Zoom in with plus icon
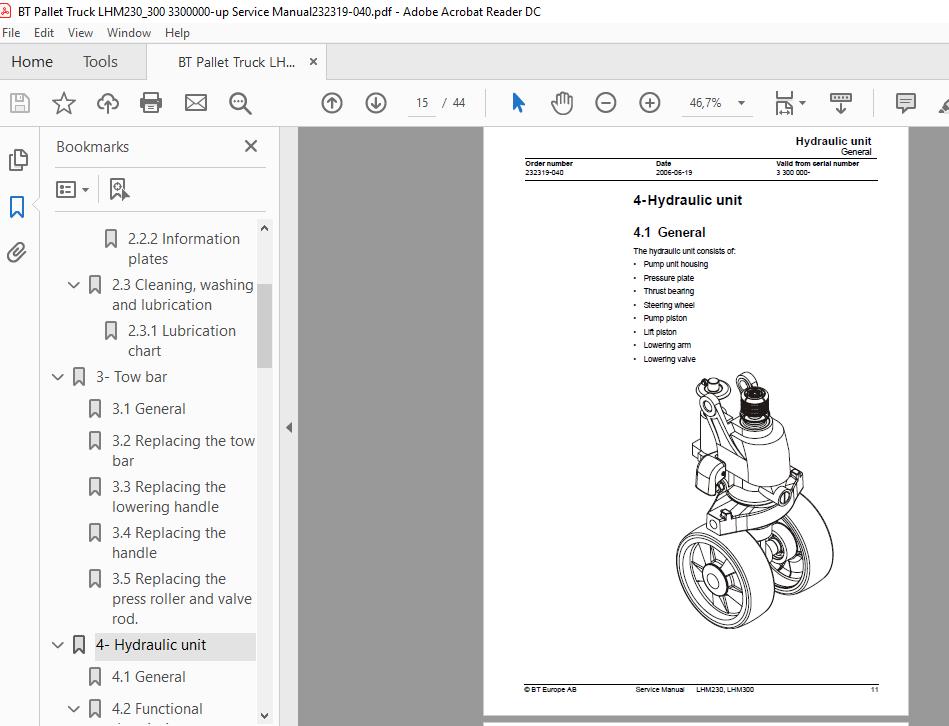949x726 pixels. (649, 103)
